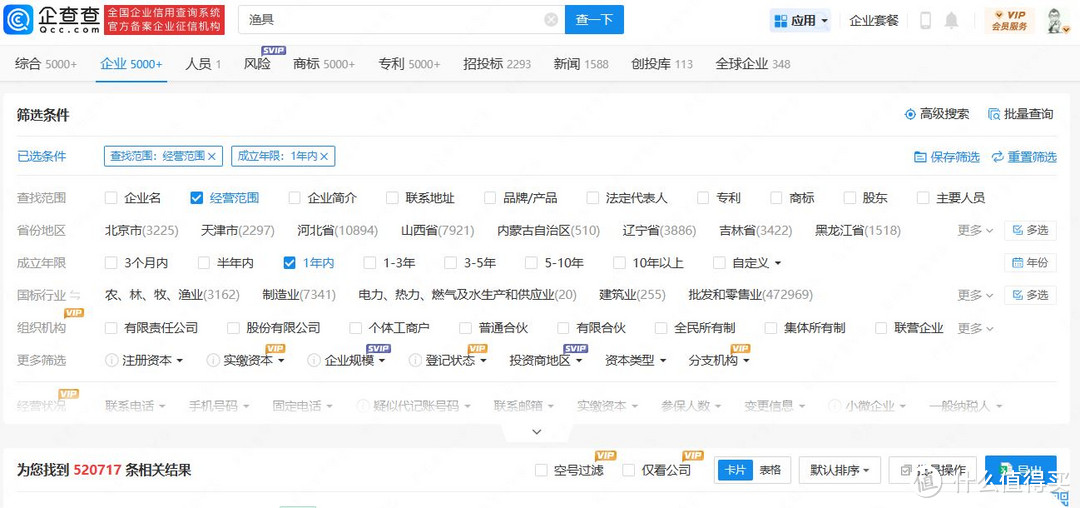The height and width of the screenshot is (508, 1080).
Task: Open the notifications bell icon
Action: pos(951,21)
